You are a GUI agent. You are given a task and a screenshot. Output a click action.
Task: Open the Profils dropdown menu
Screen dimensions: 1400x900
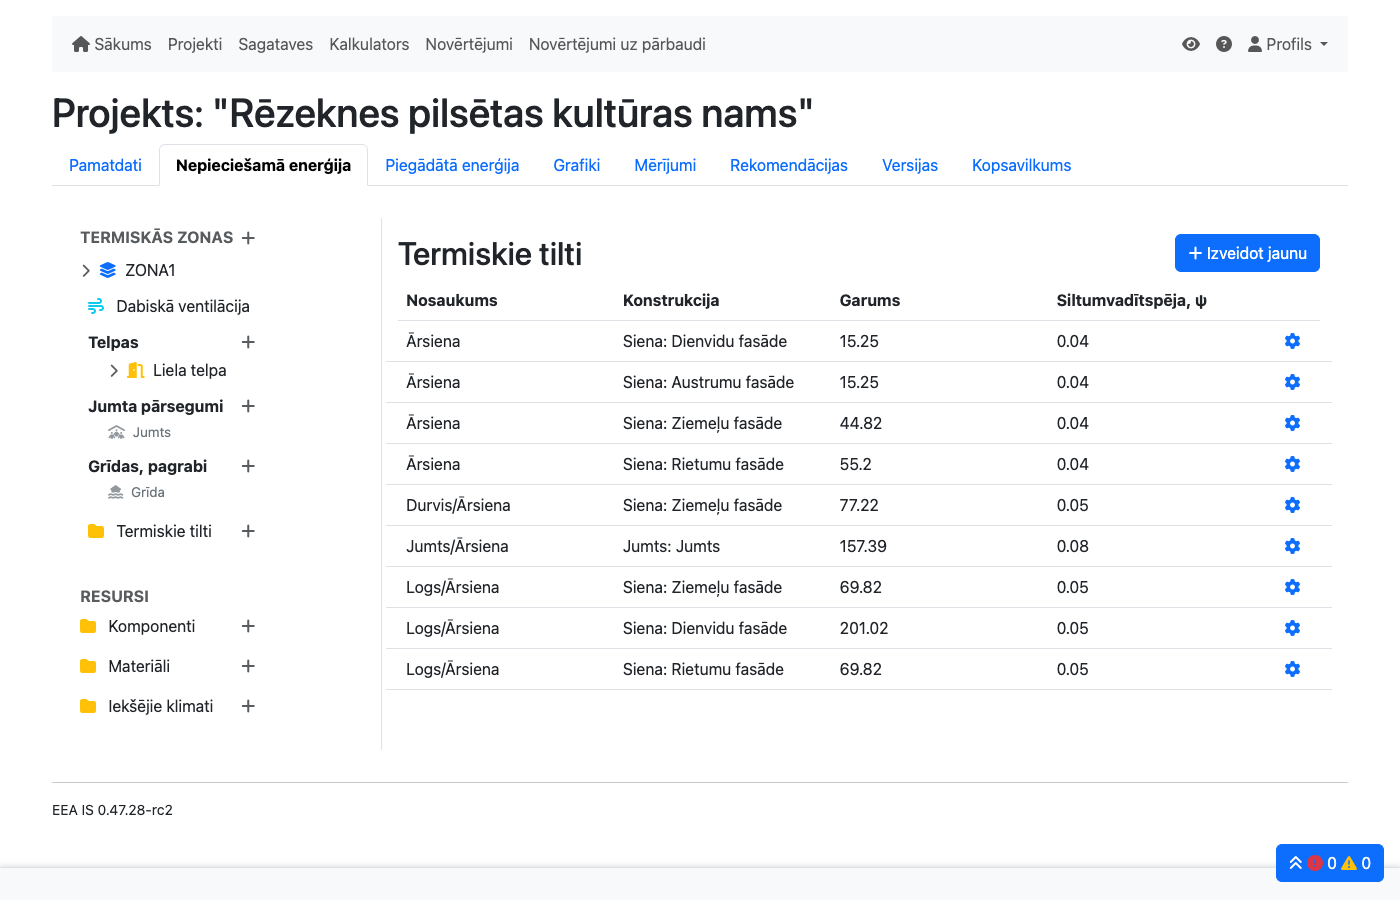pyautogui.click(x=1288, y=44)
